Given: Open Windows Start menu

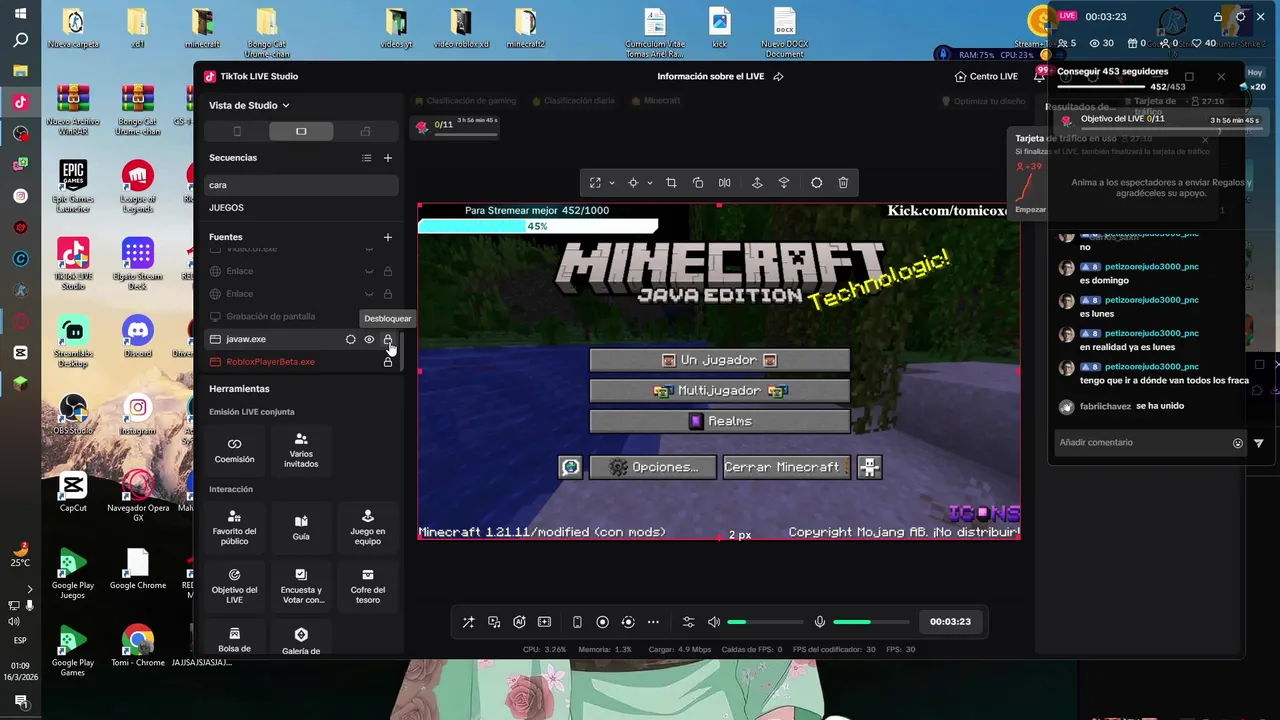Looking at the screenshot, I should click(20, 14).
